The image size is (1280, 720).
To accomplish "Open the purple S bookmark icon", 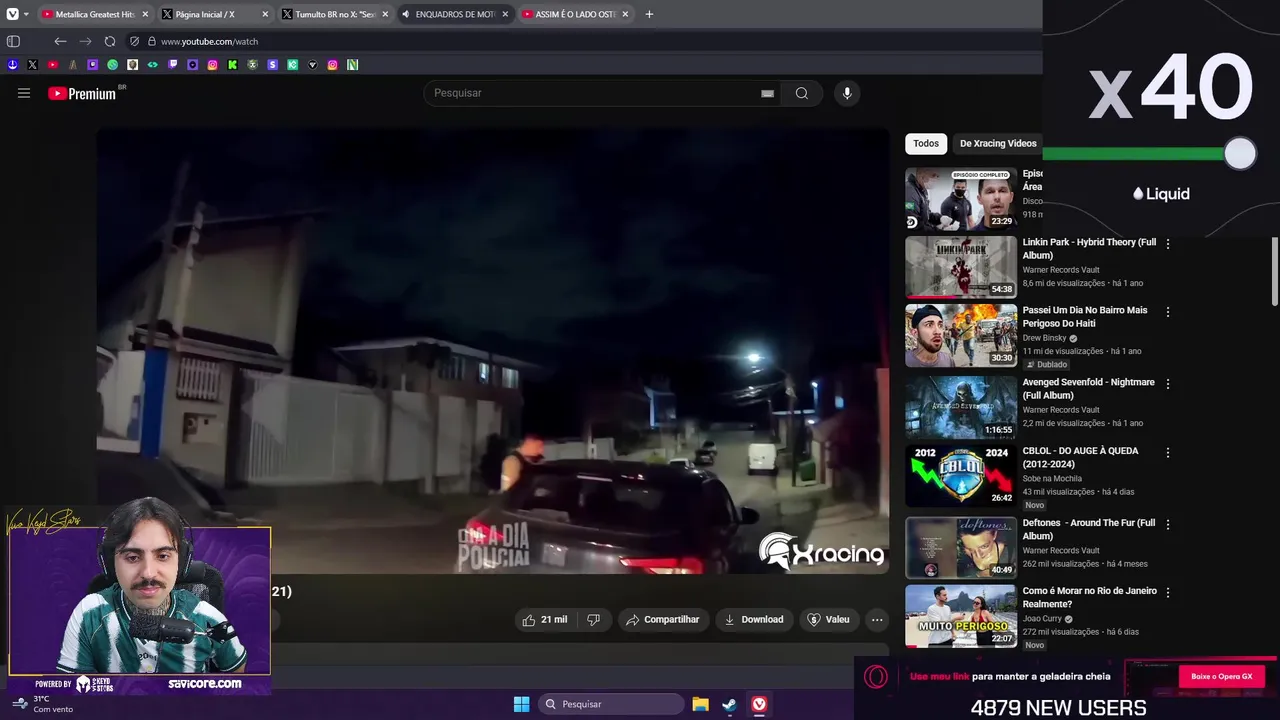I will (x=272, y=65).
